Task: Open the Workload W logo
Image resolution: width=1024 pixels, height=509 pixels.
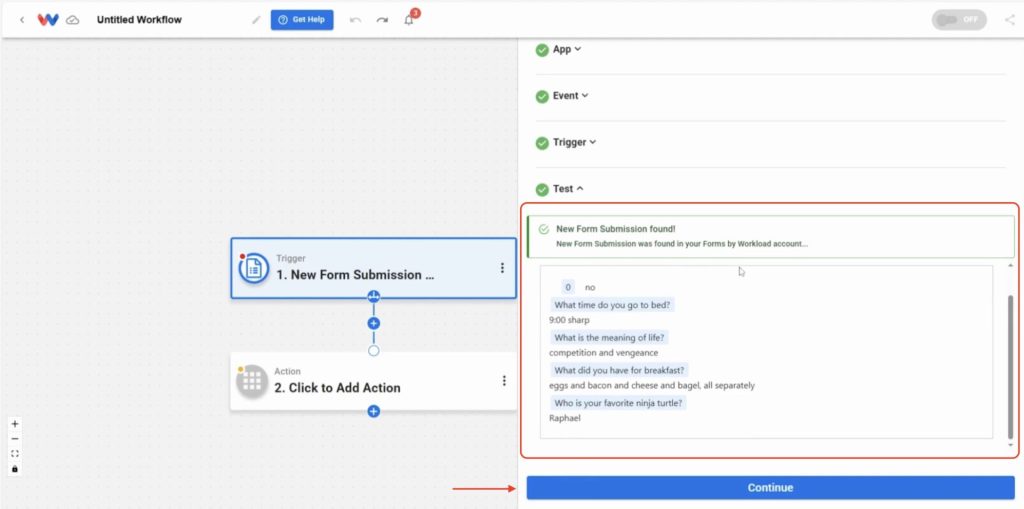Action: 48,20
